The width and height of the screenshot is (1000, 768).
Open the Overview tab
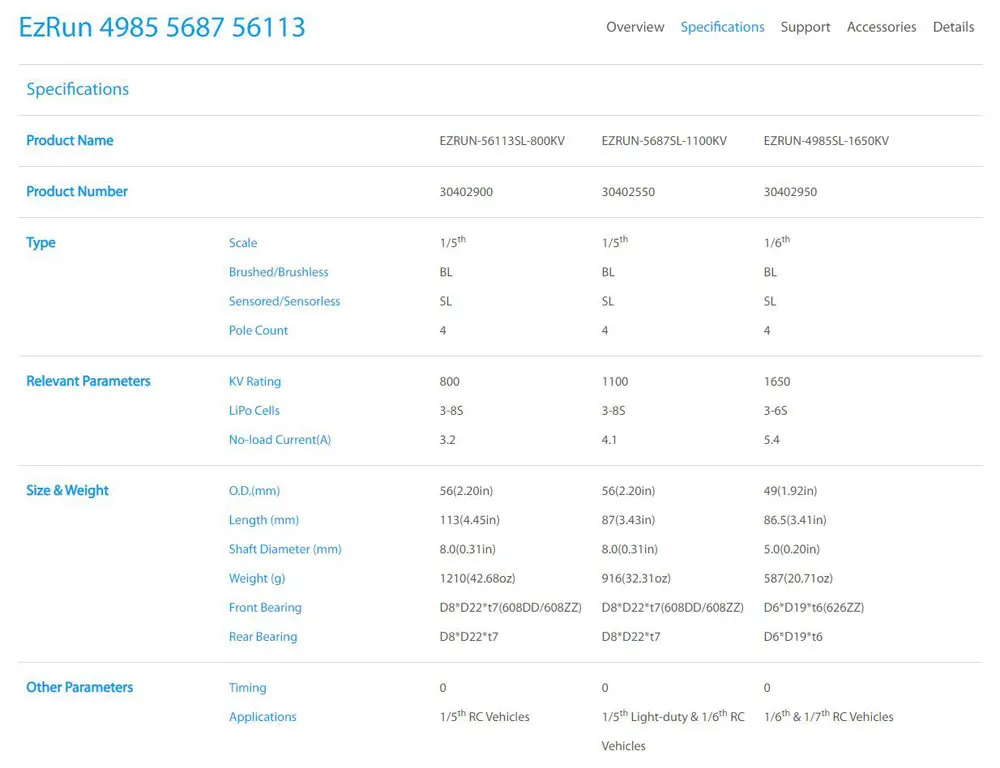(x=635, y=27)
